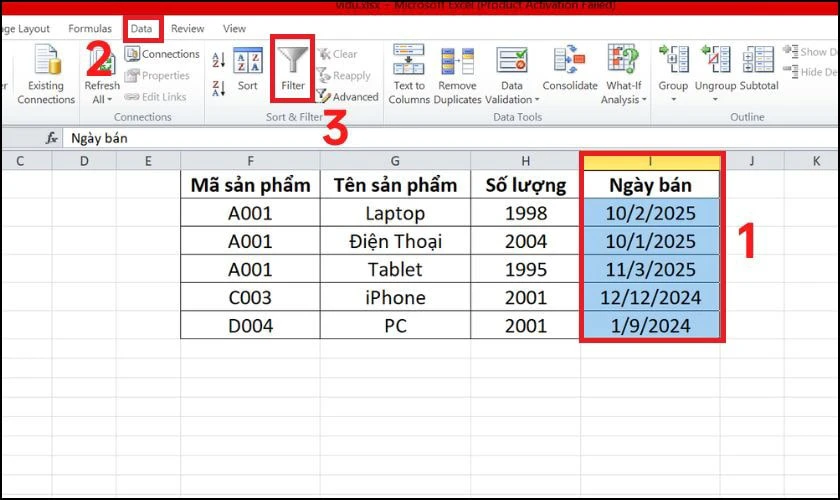This screenshot has height=500, width=840.
Task: Switch to the Review tab
Action: tap(188, 28)
